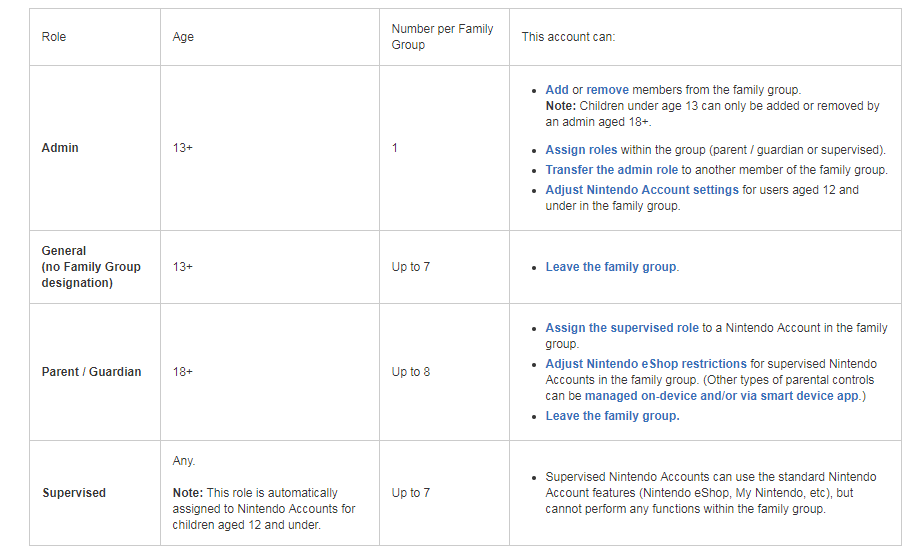Open 'Adjust Nintendo Account settings' link
The width and height of the screenshot is (910, 560).
(642, 190)
